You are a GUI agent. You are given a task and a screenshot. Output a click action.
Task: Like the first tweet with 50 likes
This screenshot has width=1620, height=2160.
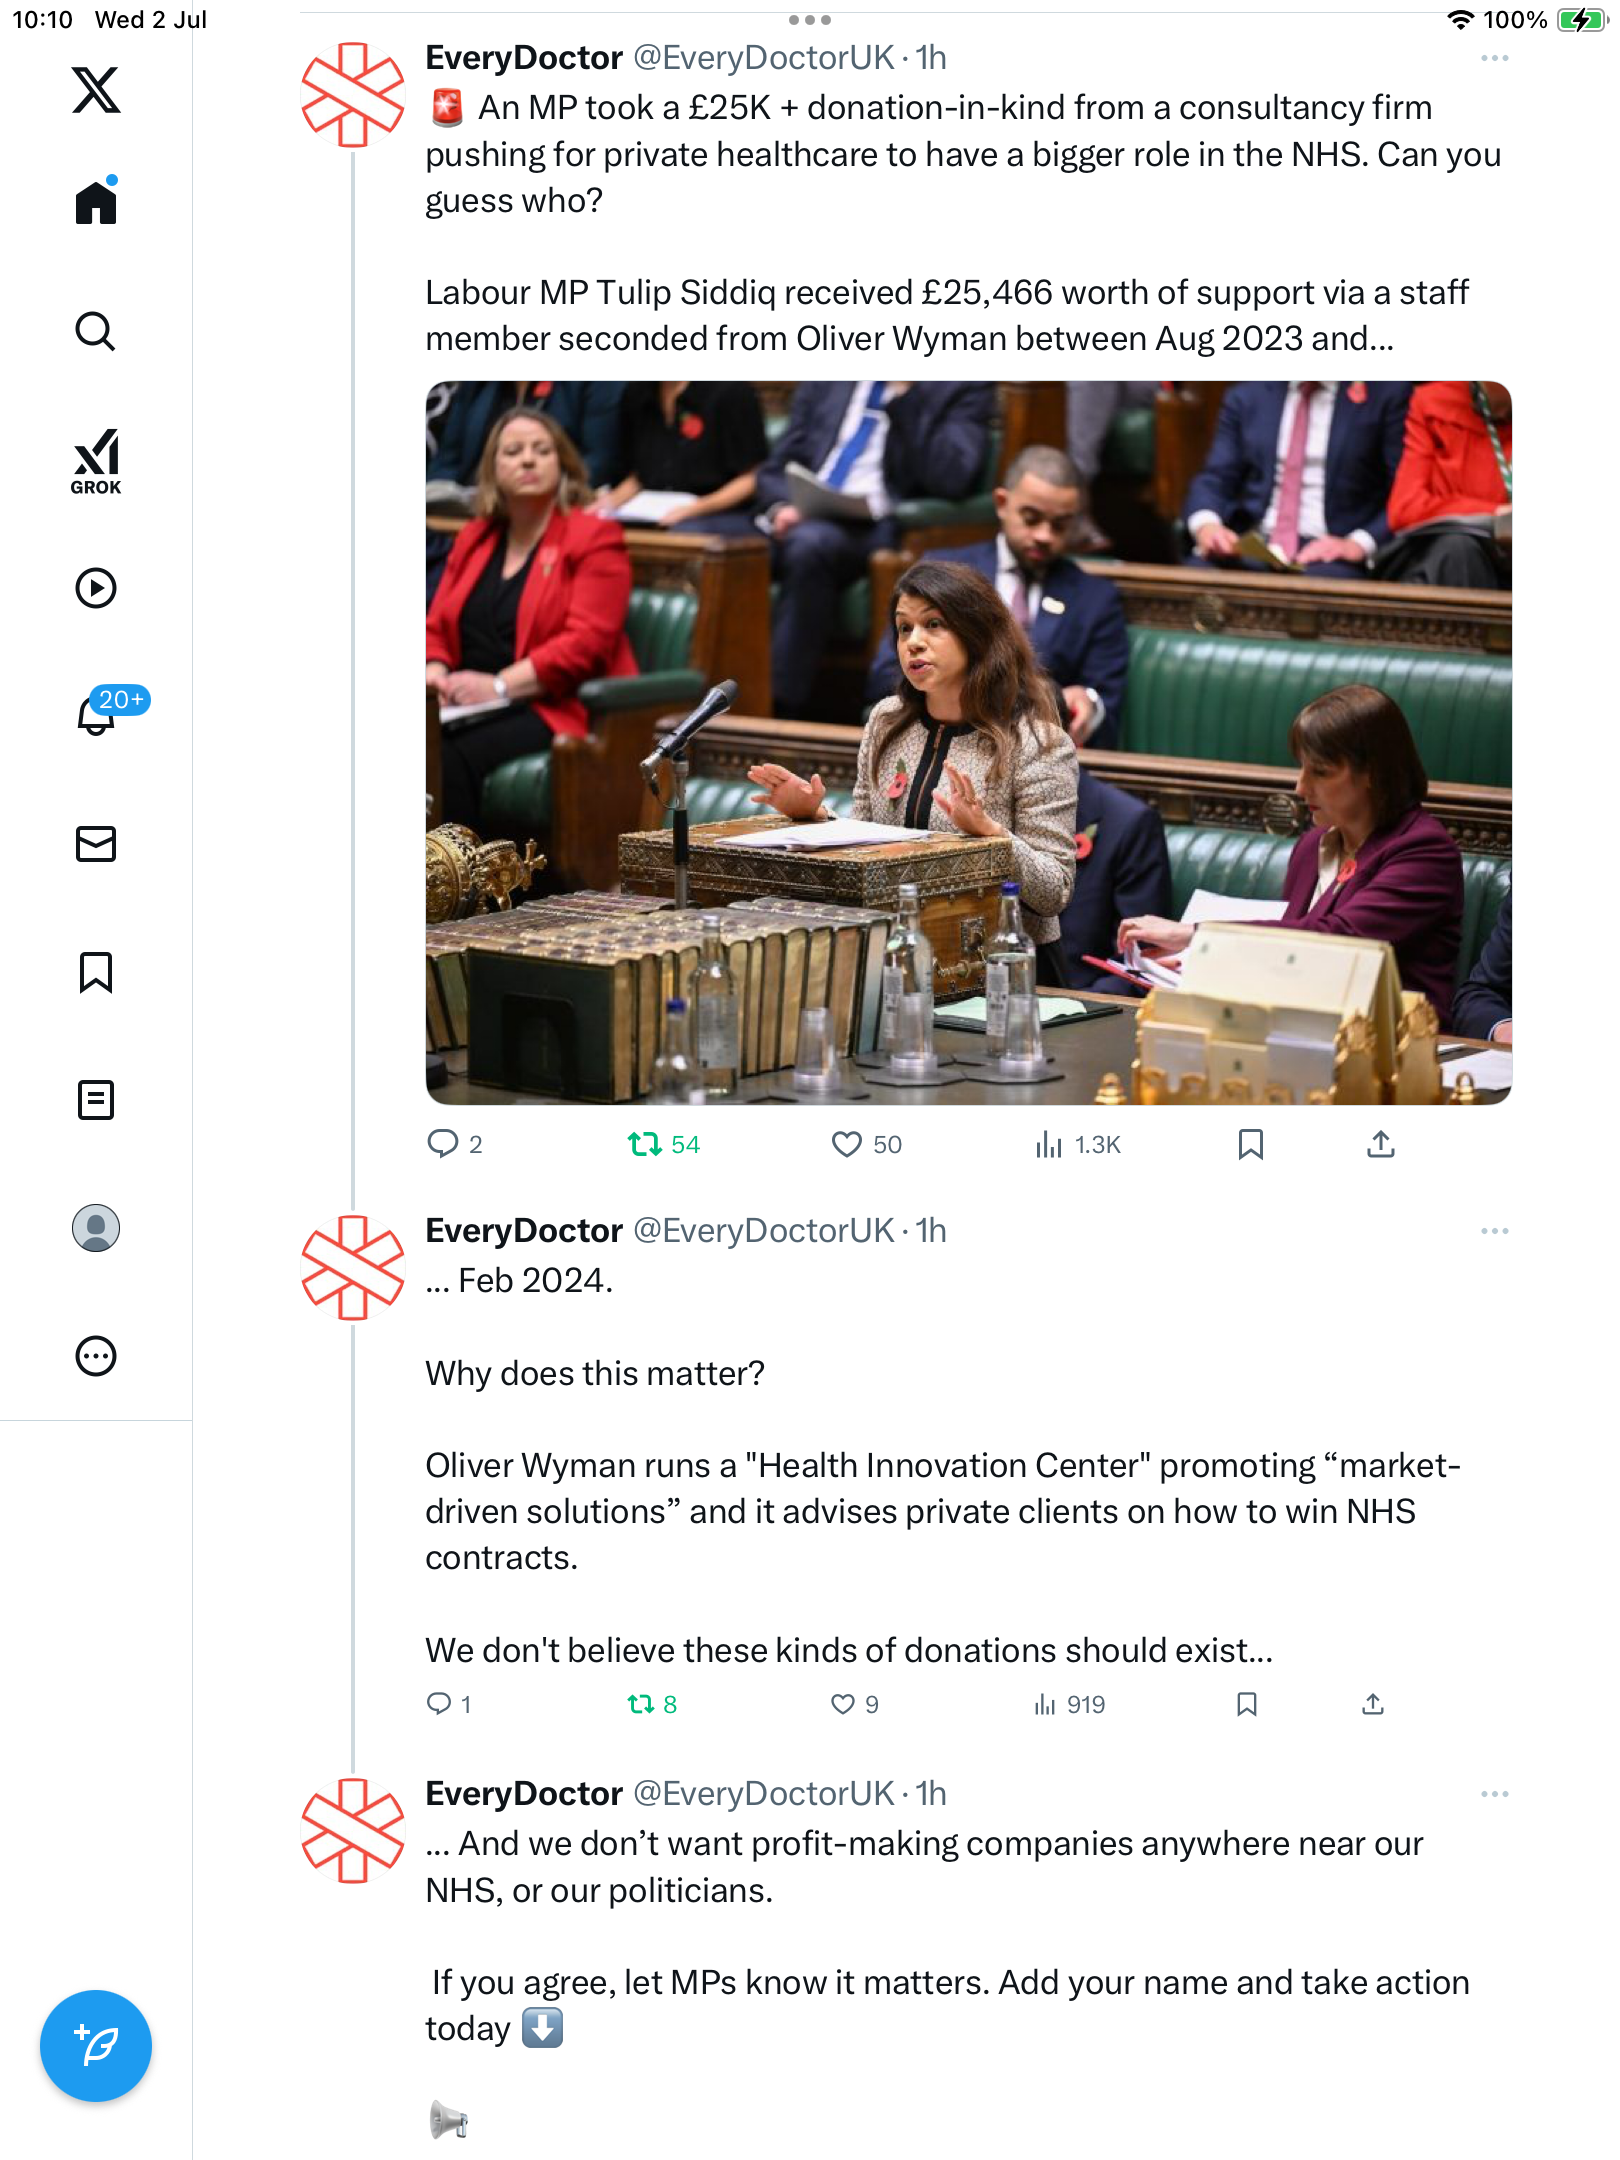pos(866,1144)
